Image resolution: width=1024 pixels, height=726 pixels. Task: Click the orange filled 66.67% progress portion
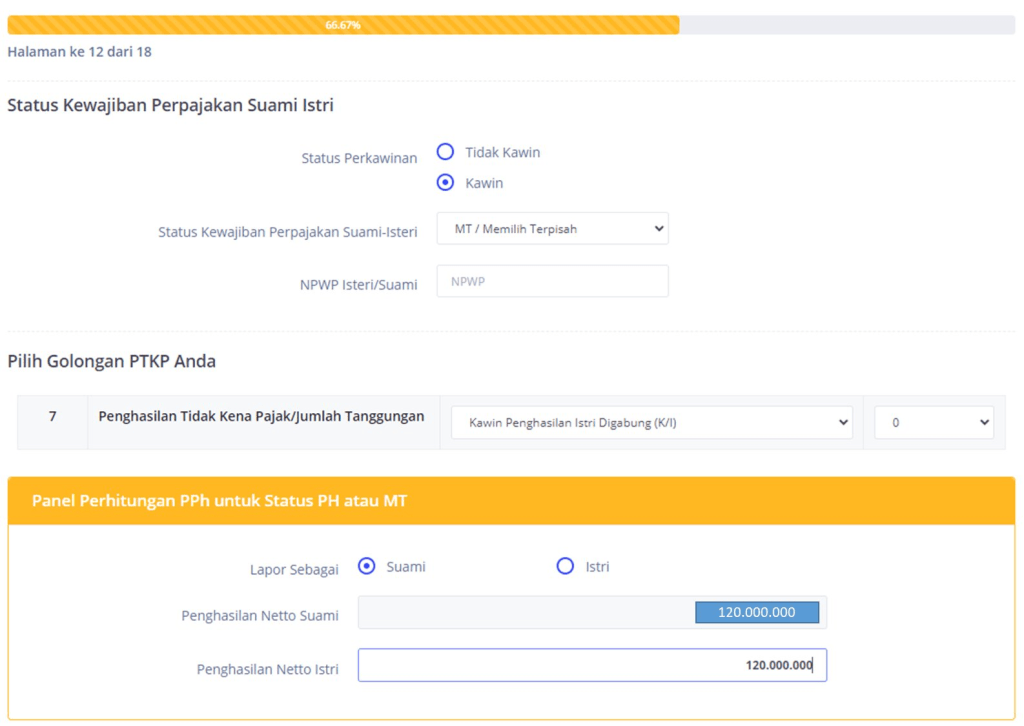tap(343, 25)
